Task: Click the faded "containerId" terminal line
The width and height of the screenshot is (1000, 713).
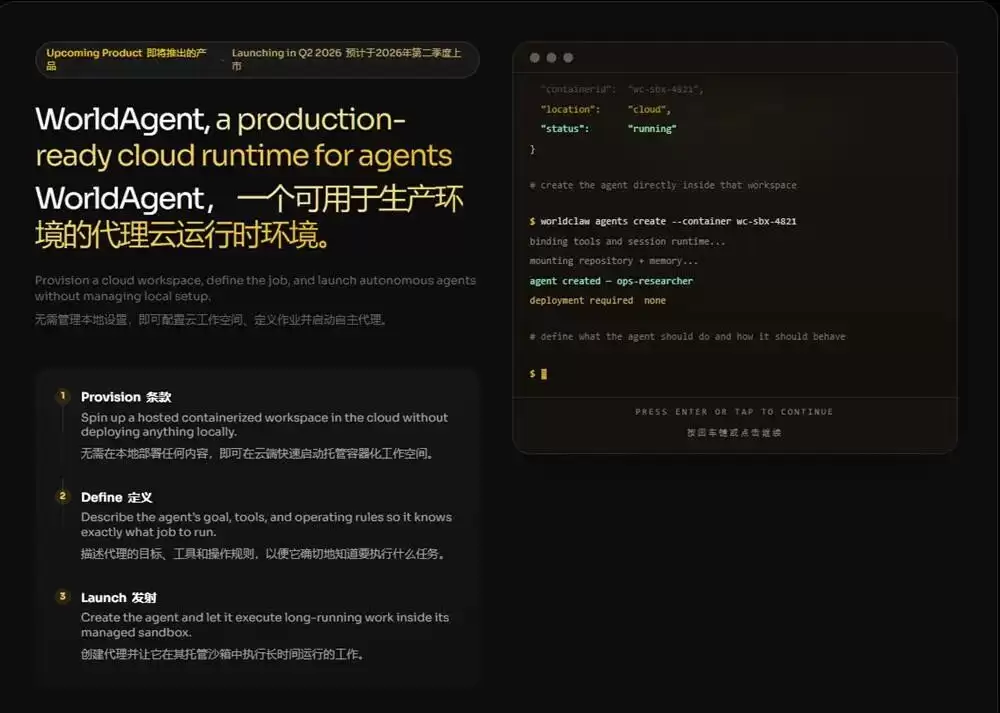Action: coord(622,89)
